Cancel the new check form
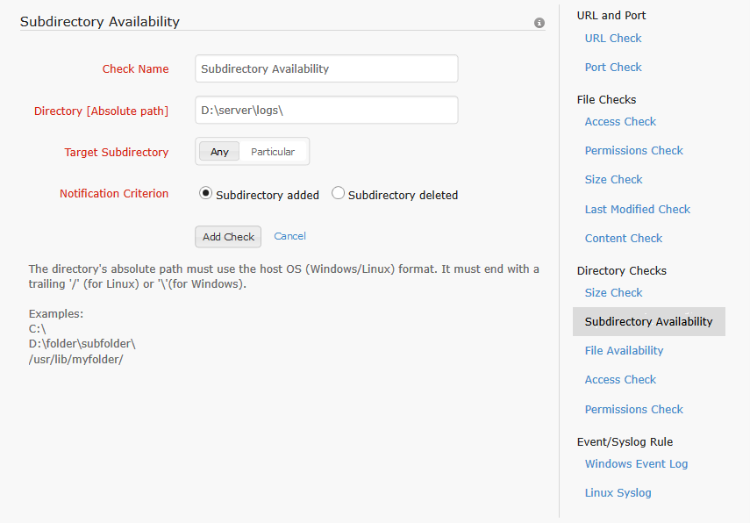 (290, 236)
